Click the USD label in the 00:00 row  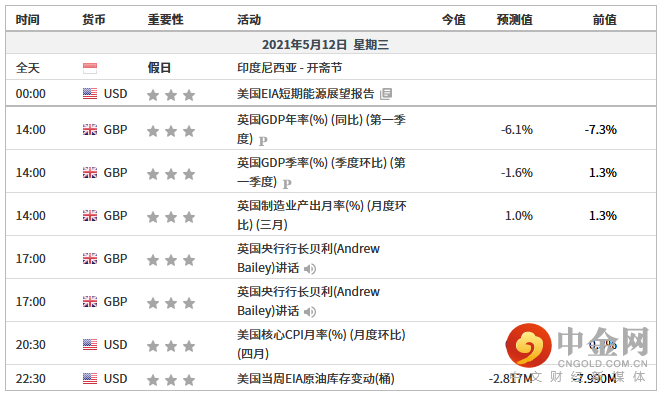coord(115,93)
